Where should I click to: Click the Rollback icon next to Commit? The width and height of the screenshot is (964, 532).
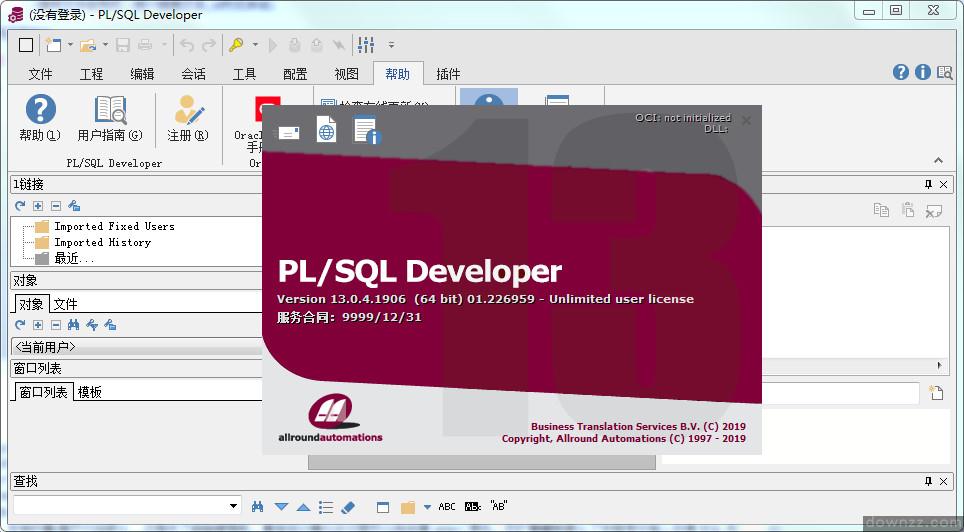[317, 45]
